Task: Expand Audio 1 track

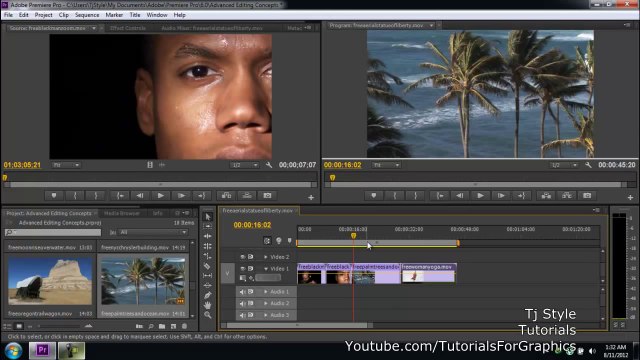Action: point(266,292)
